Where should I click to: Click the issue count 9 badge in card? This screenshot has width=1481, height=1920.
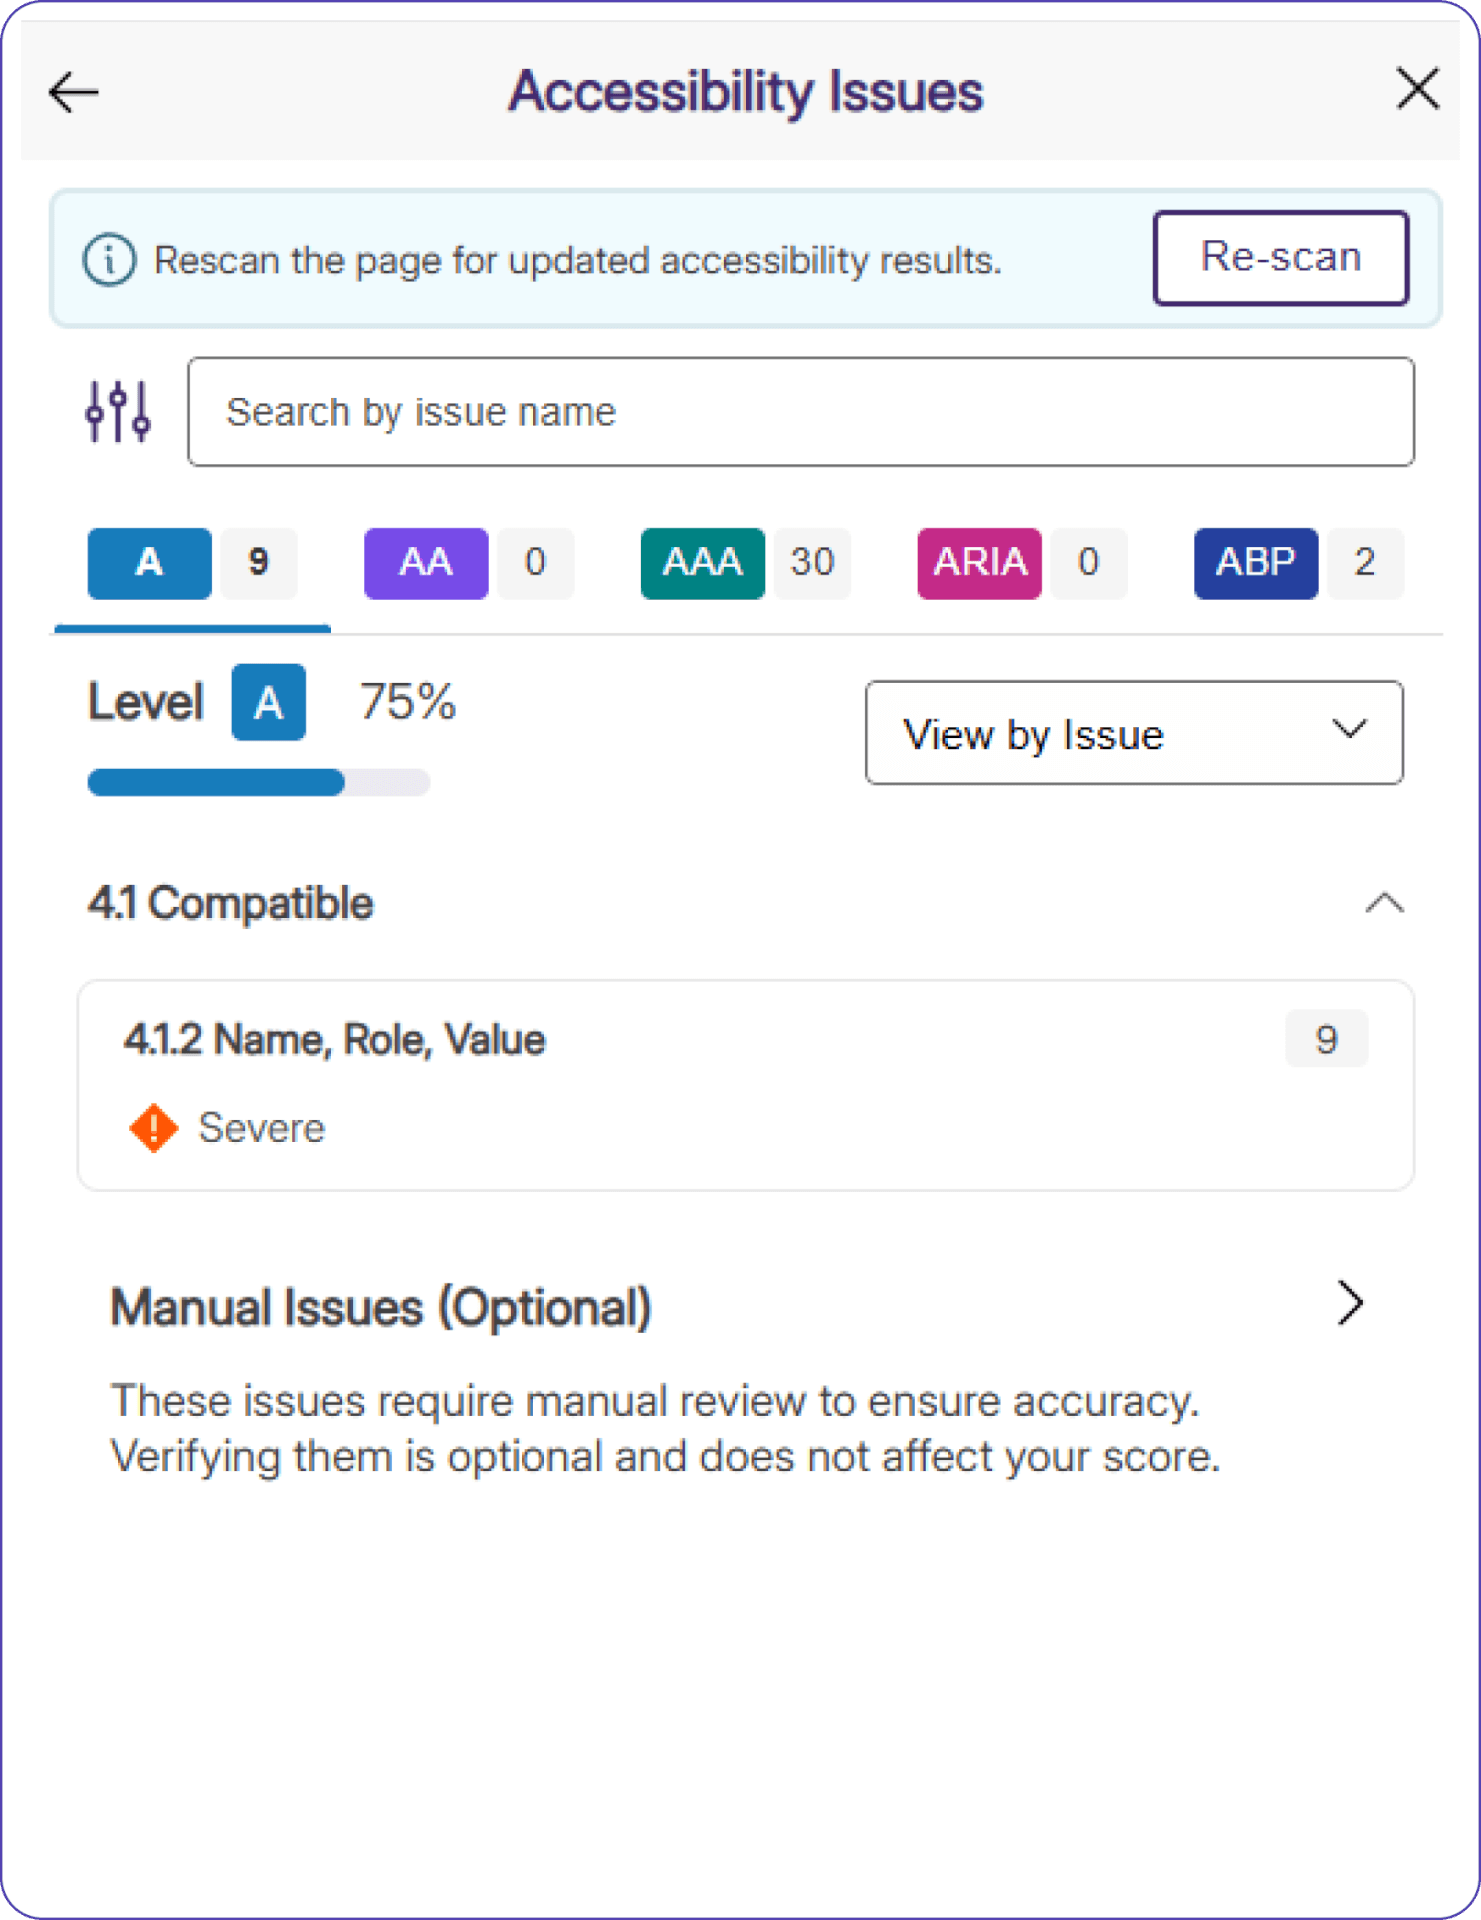pyautogui.click(x=1326, y=1040)
